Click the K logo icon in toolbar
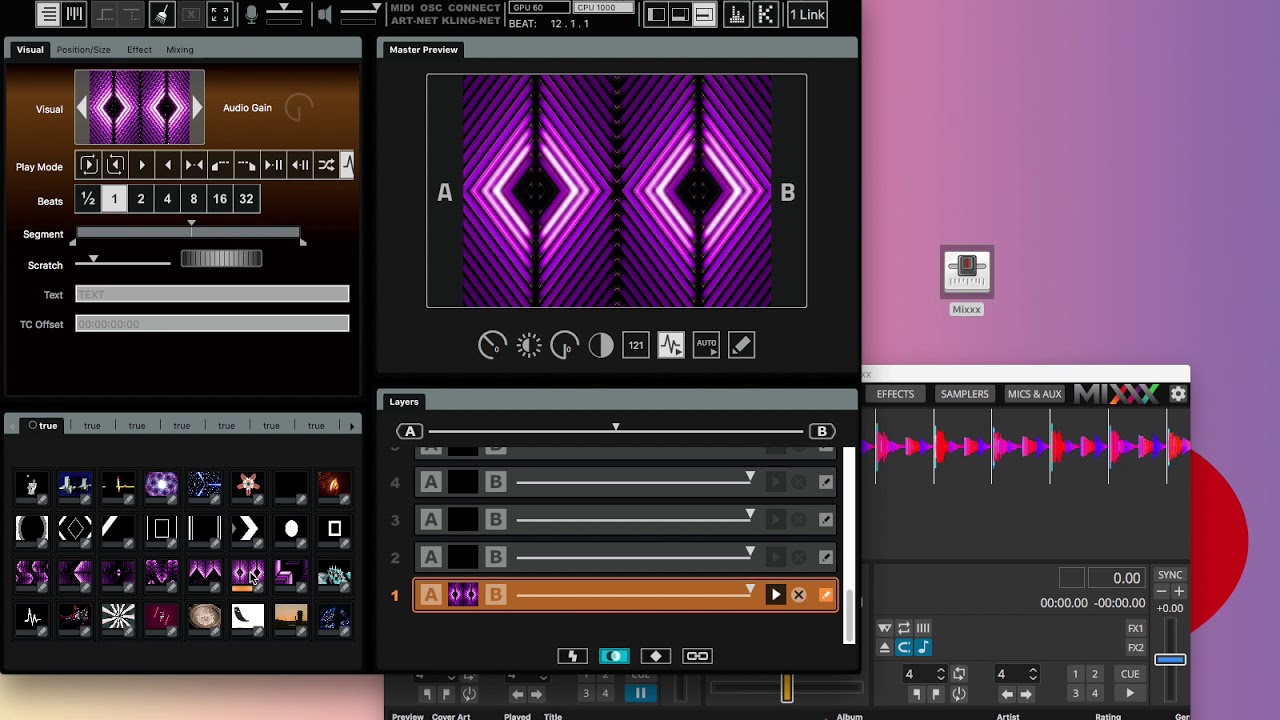The image size is (1280, 720). pos(765,14)
